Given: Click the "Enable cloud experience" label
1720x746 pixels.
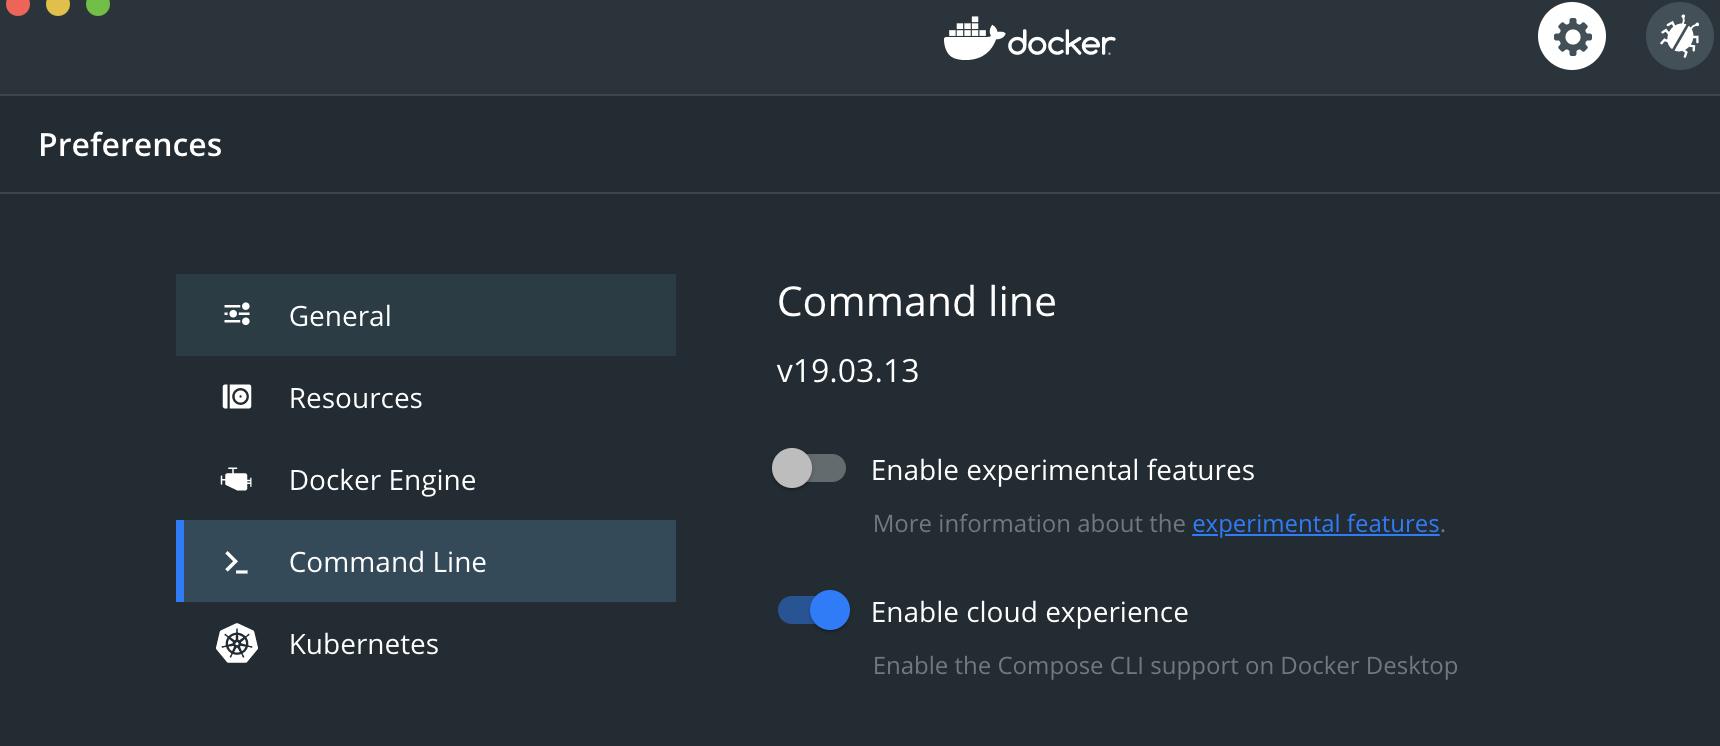Looking at the screenshot, I should [1029, 612].
